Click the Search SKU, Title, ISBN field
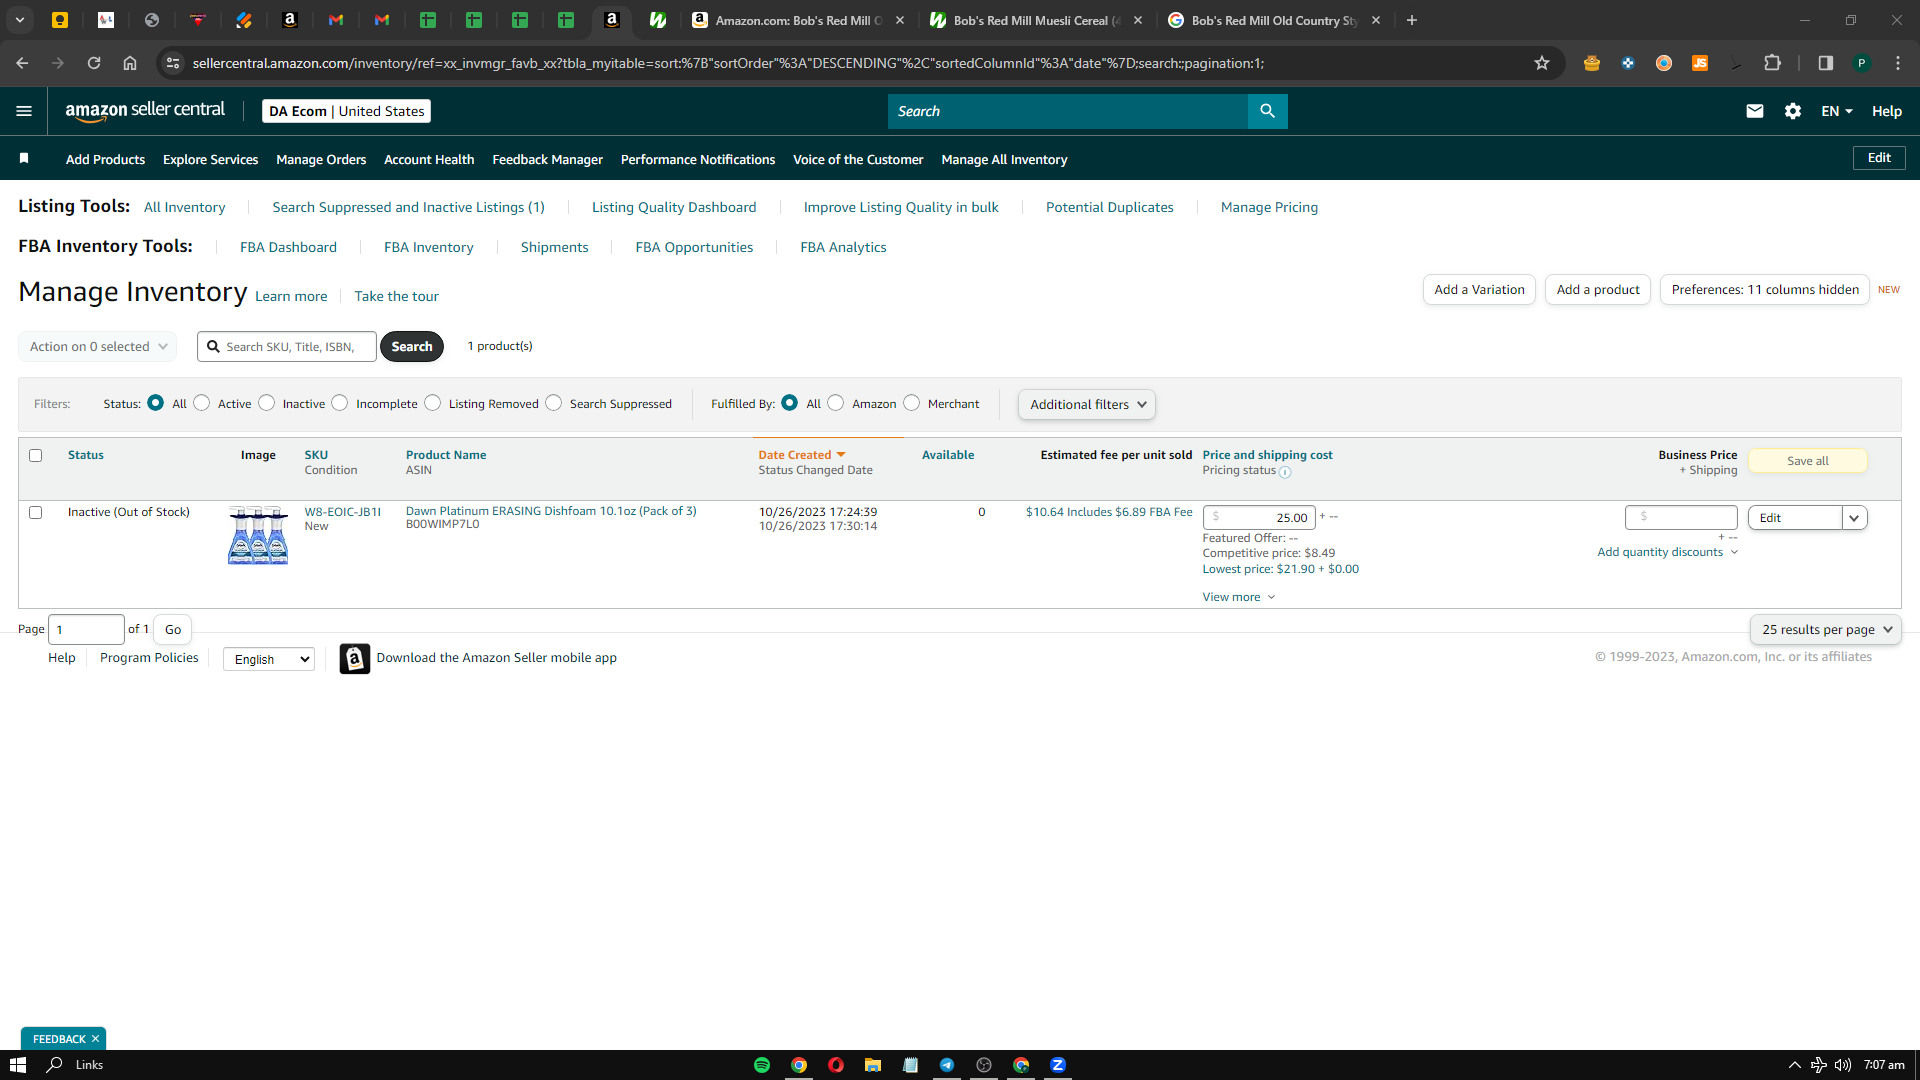1920x1080 pixels. click(287, 347)
